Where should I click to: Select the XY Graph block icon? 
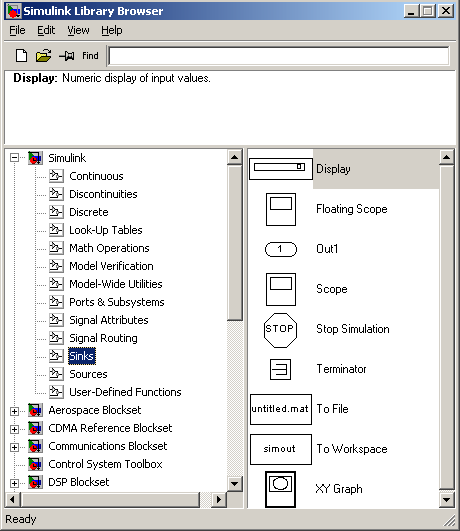click(280, 489)
